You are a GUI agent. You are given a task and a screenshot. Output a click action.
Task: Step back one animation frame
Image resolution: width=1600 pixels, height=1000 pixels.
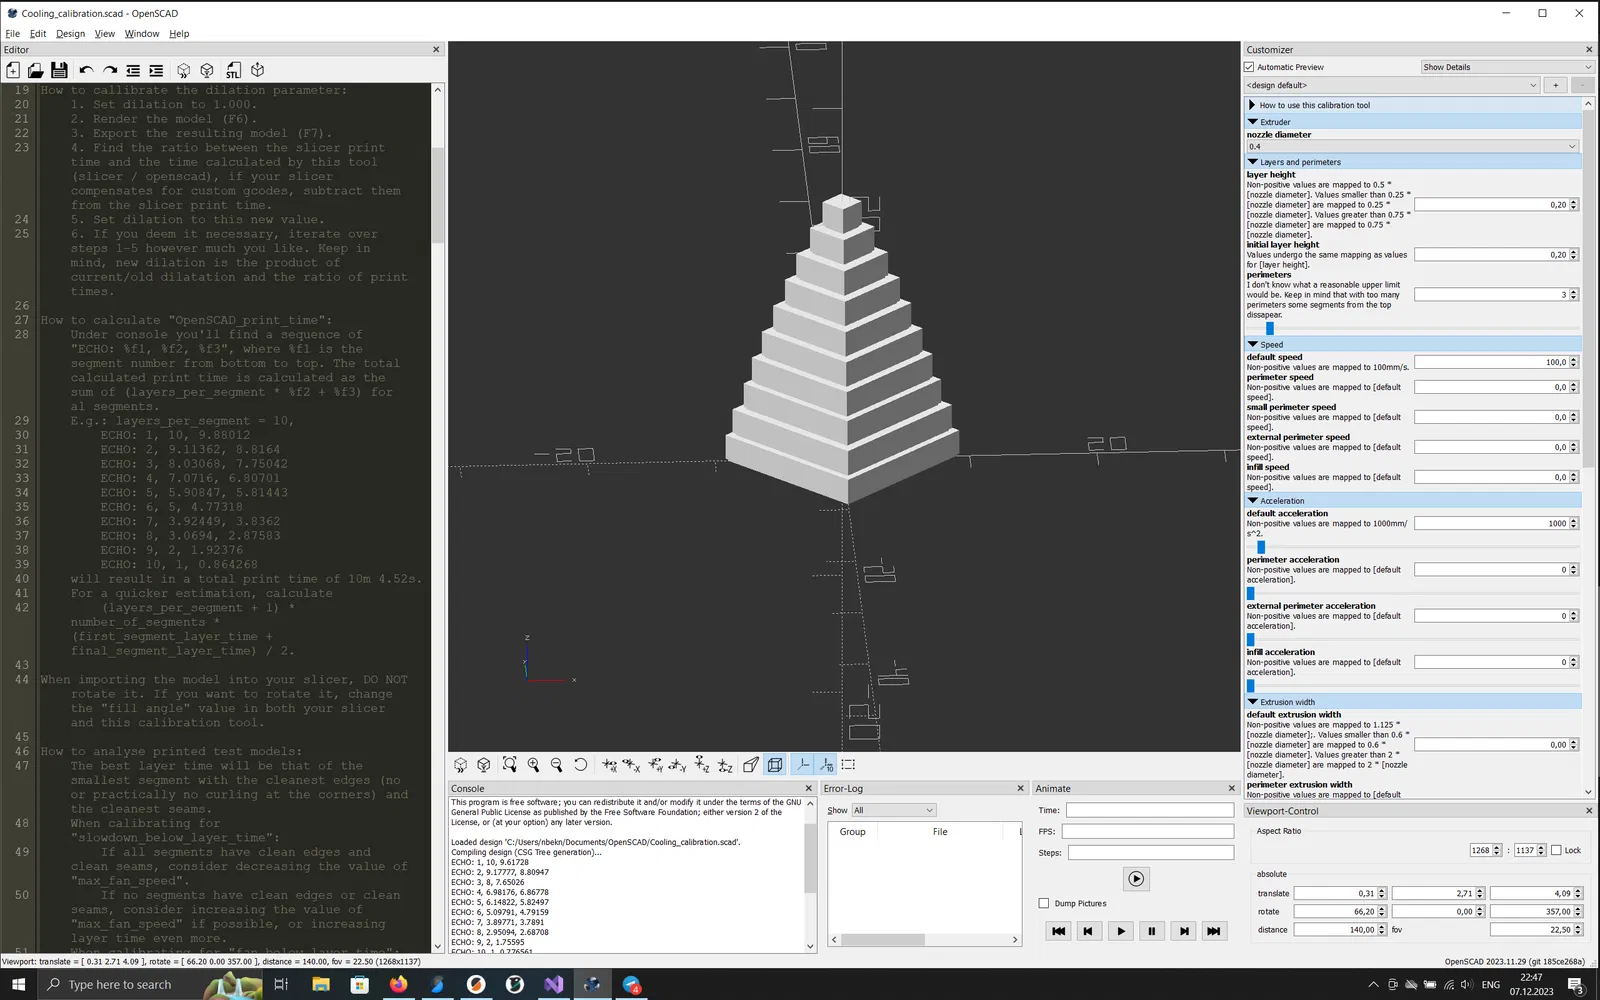coord(1088,931)
